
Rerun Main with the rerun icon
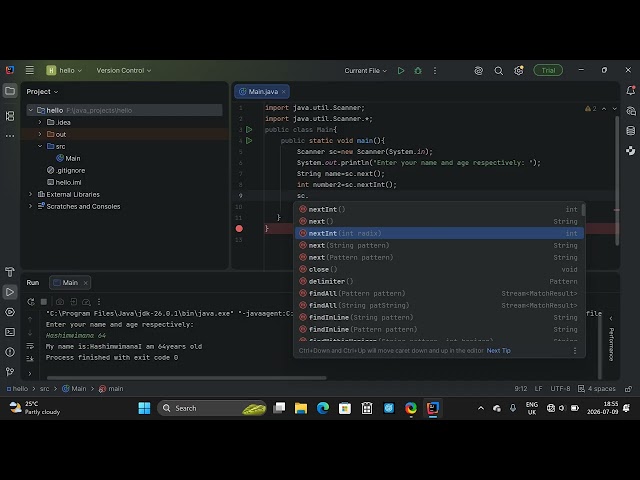31,302
